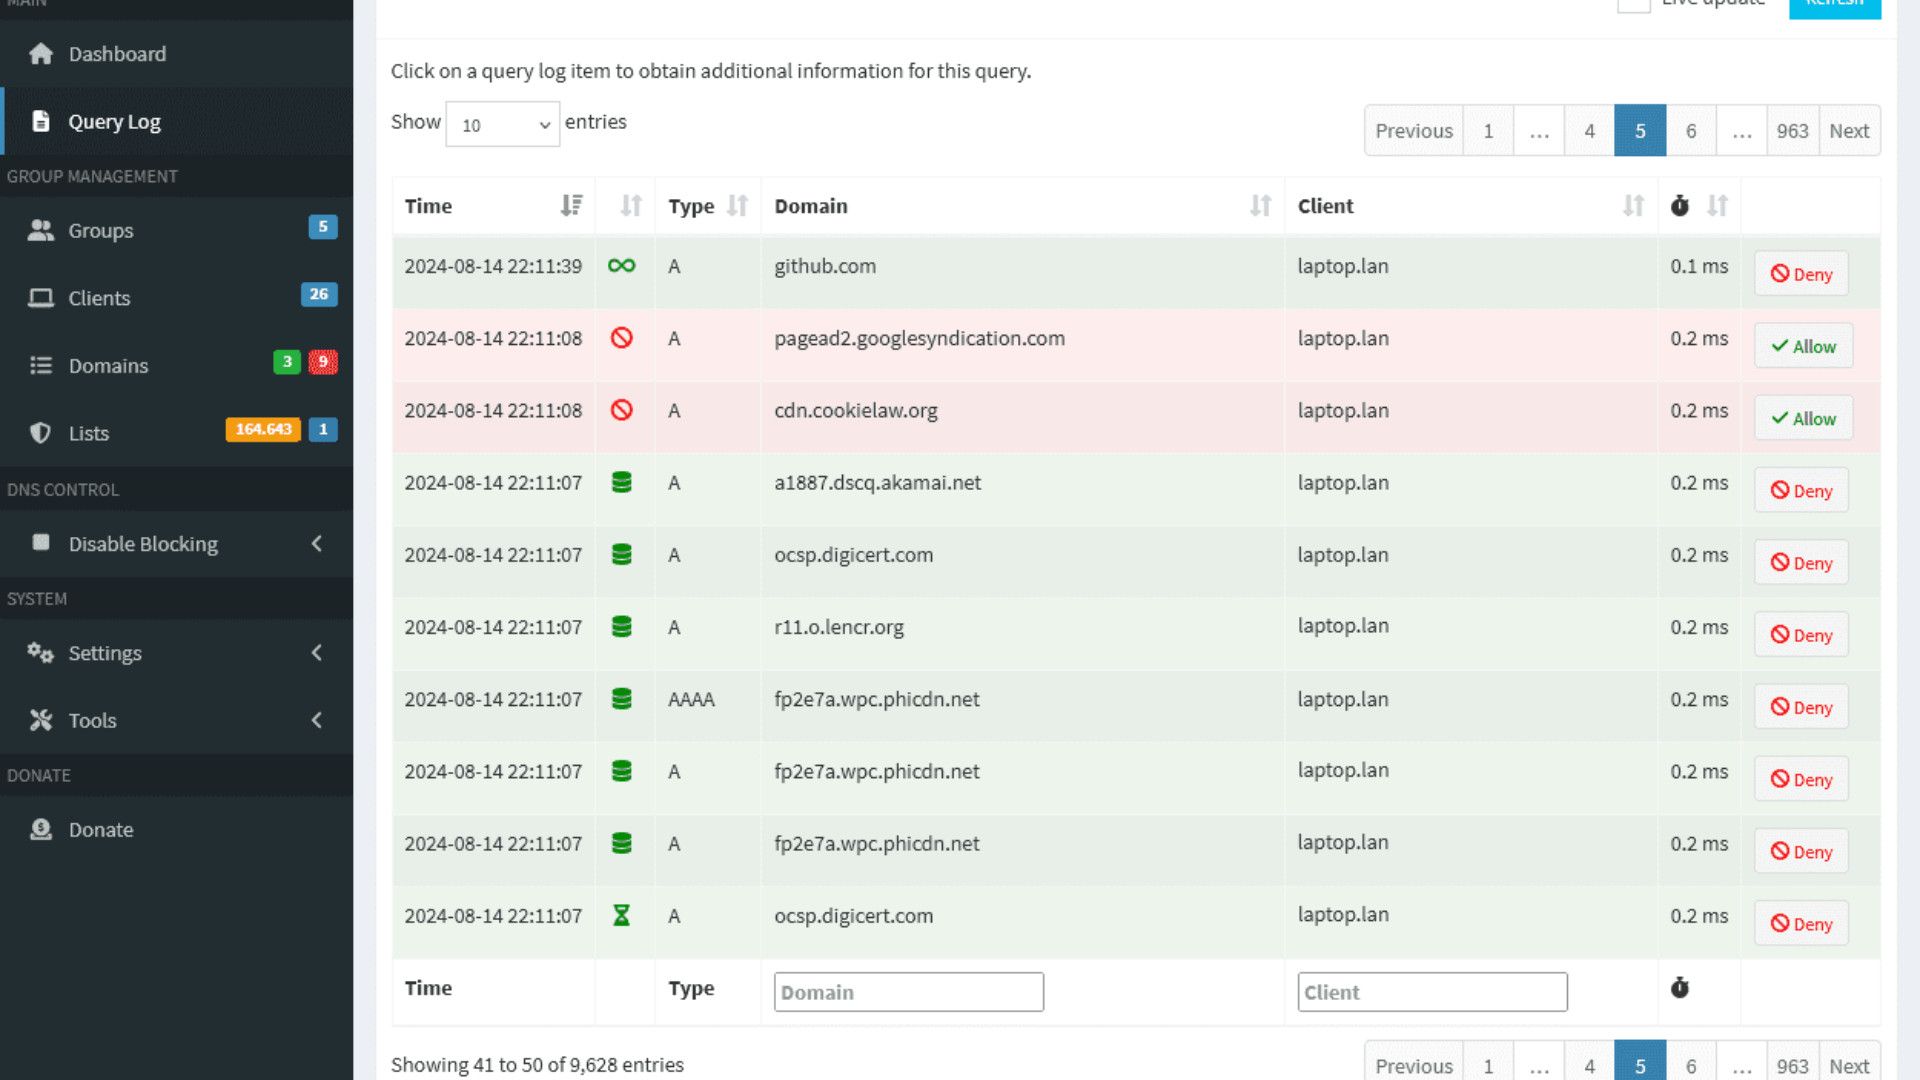Allow cdn.cookielaw.org domain
Viewport: 1920px width, 1080px height.
point(1804,418)
